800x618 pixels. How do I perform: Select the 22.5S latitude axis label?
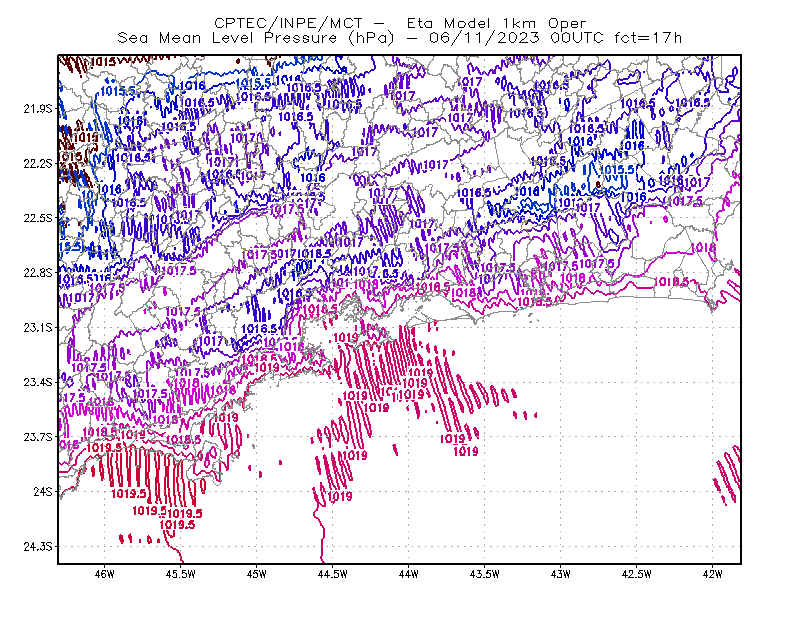[x=38, y=218]
